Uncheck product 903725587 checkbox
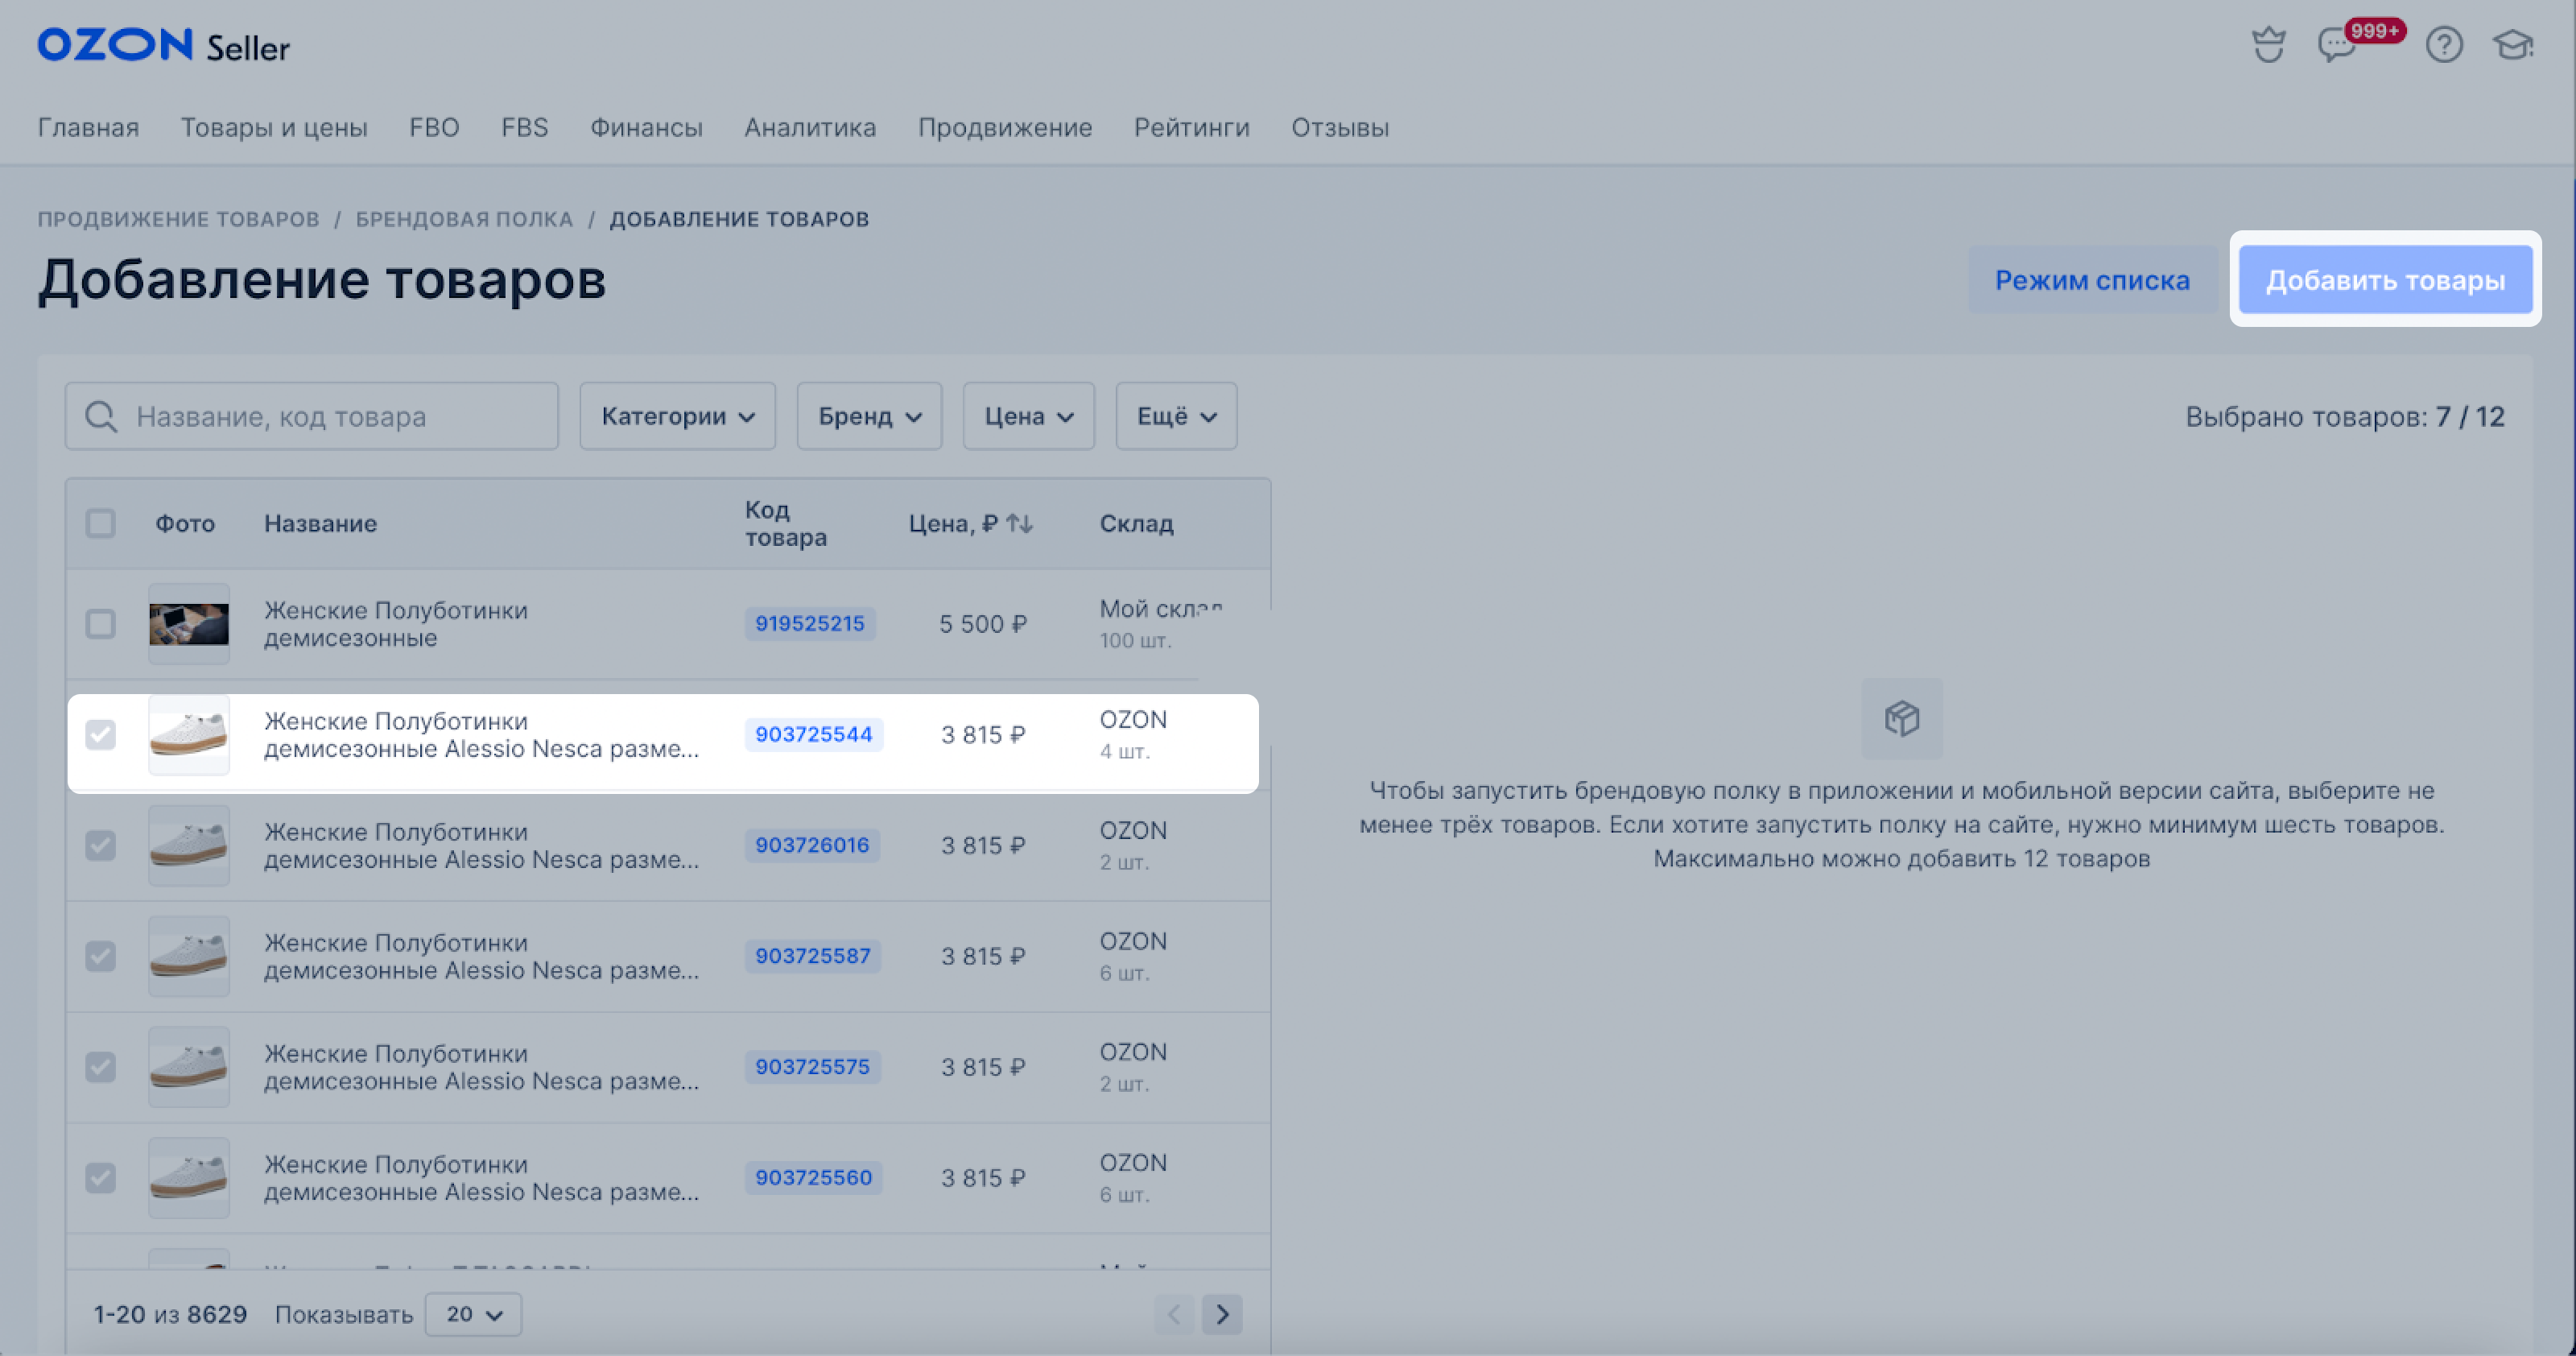 100,957
